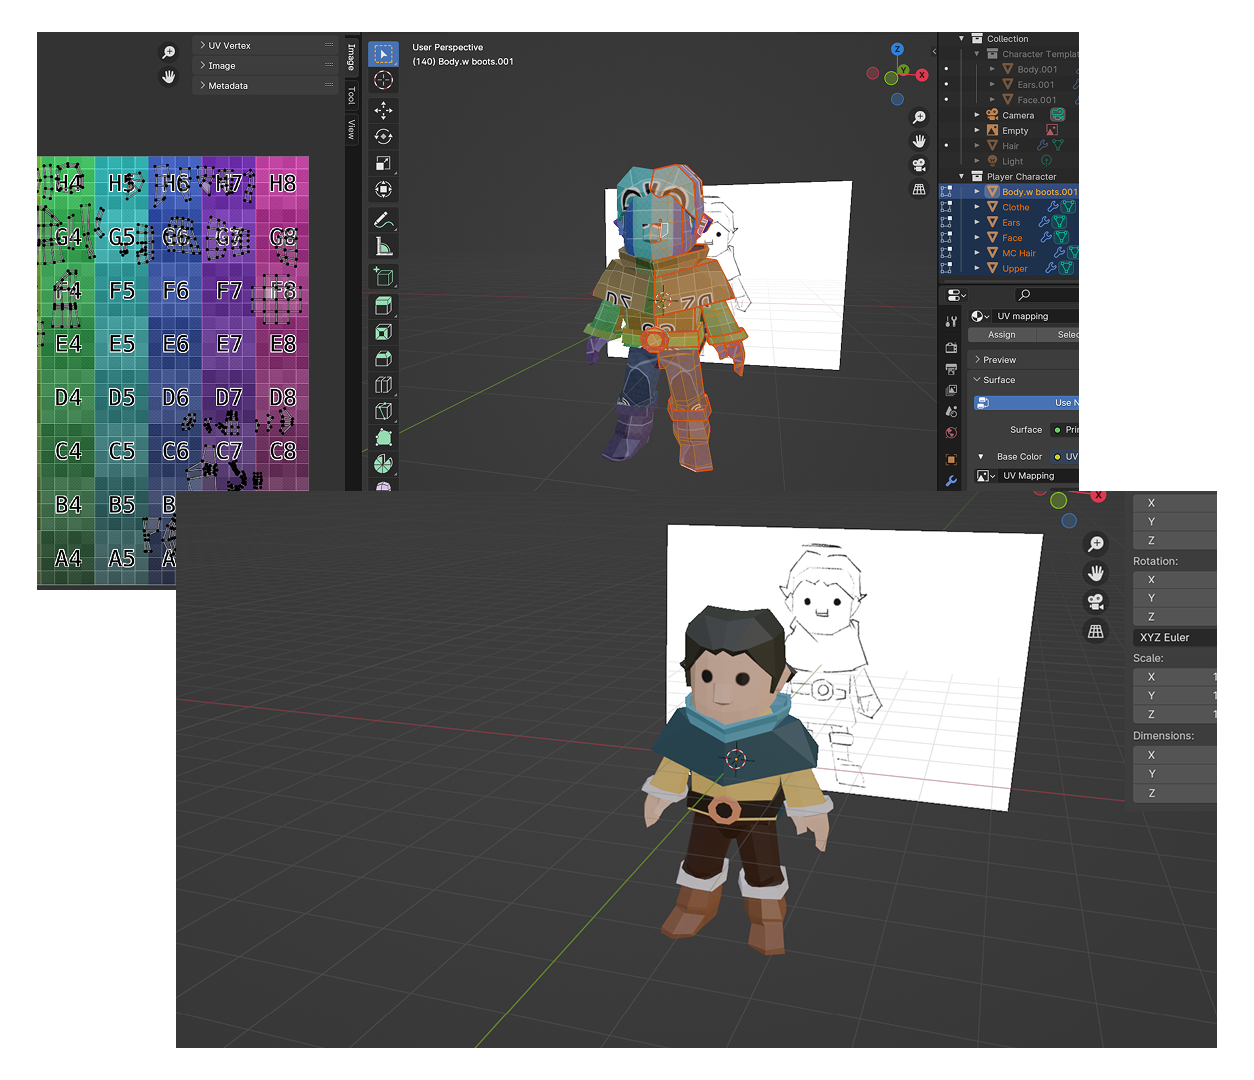
Task: Toggle the X axis on navigation gizmo
Action: pyautogui.click(x=922, y=74)
